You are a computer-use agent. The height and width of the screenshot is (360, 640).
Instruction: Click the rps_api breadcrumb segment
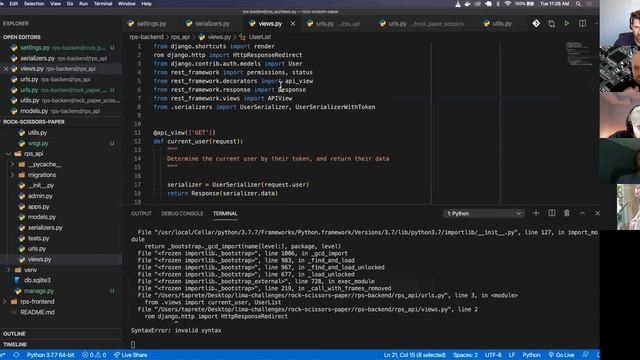[180, 37]
